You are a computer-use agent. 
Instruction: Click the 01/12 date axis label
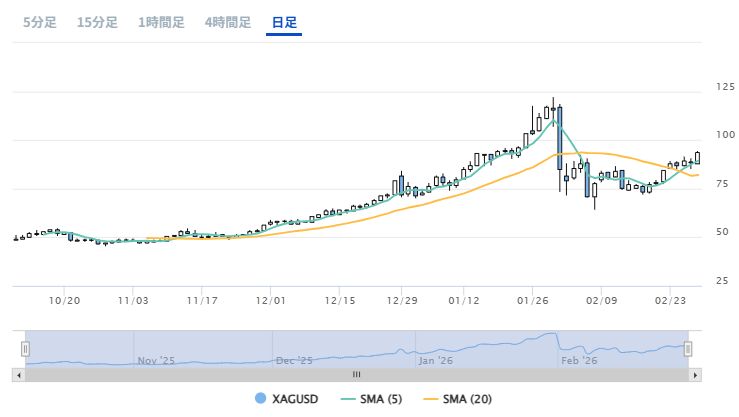464,301
